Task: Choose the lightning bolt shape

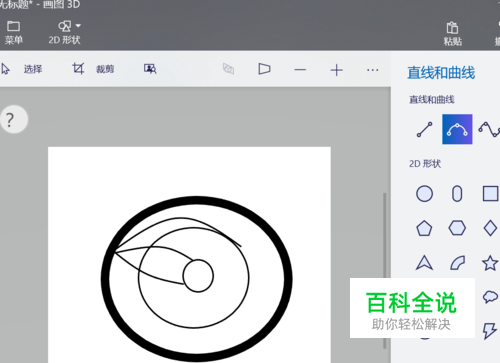Action: [489, 331]
